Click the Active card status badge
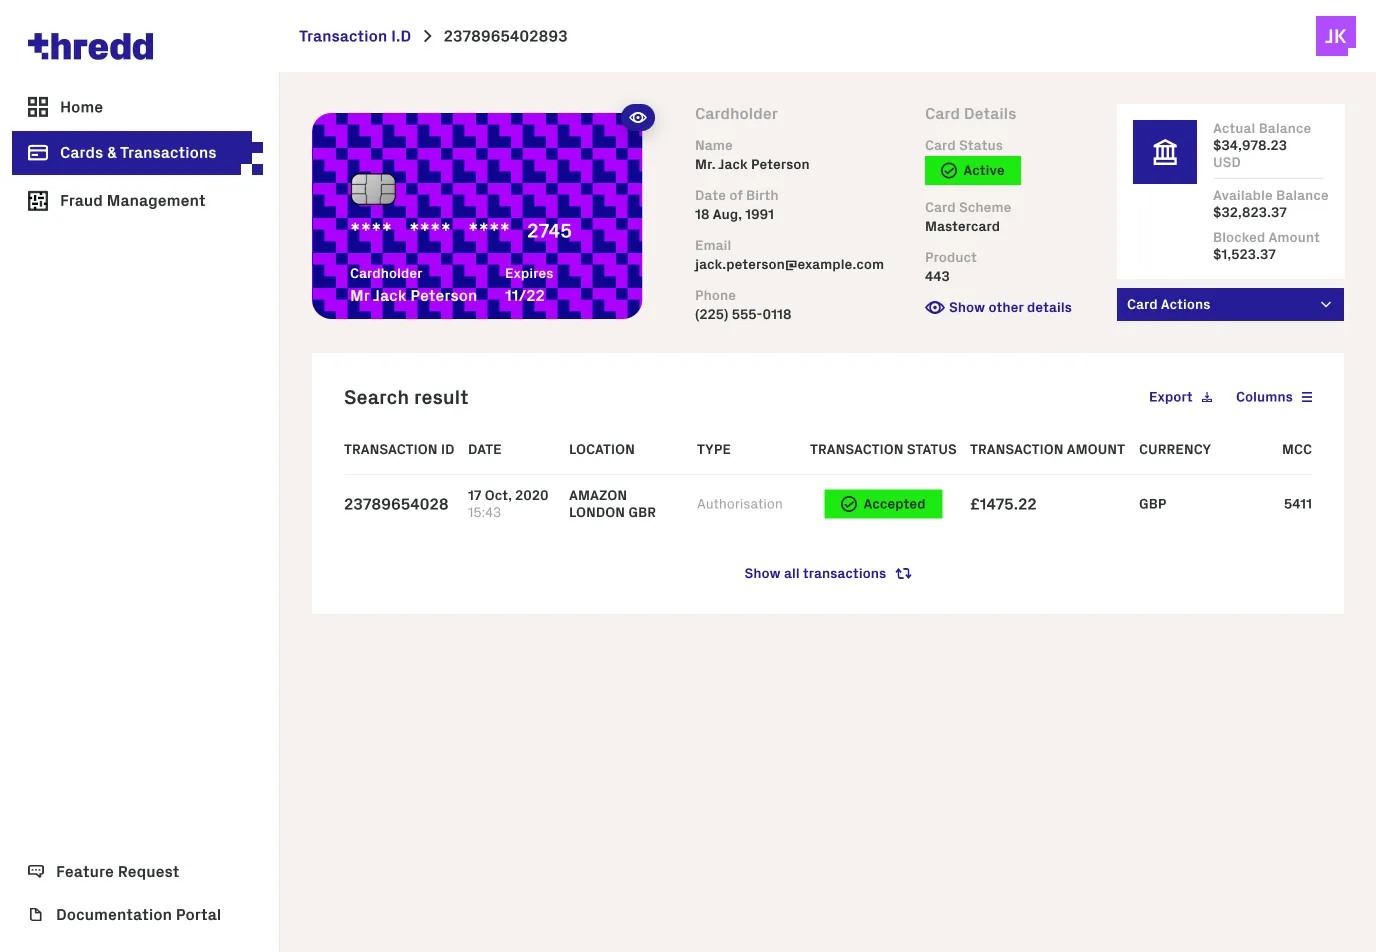Screen dimensions: 1376x952 (x=972, y=170)
